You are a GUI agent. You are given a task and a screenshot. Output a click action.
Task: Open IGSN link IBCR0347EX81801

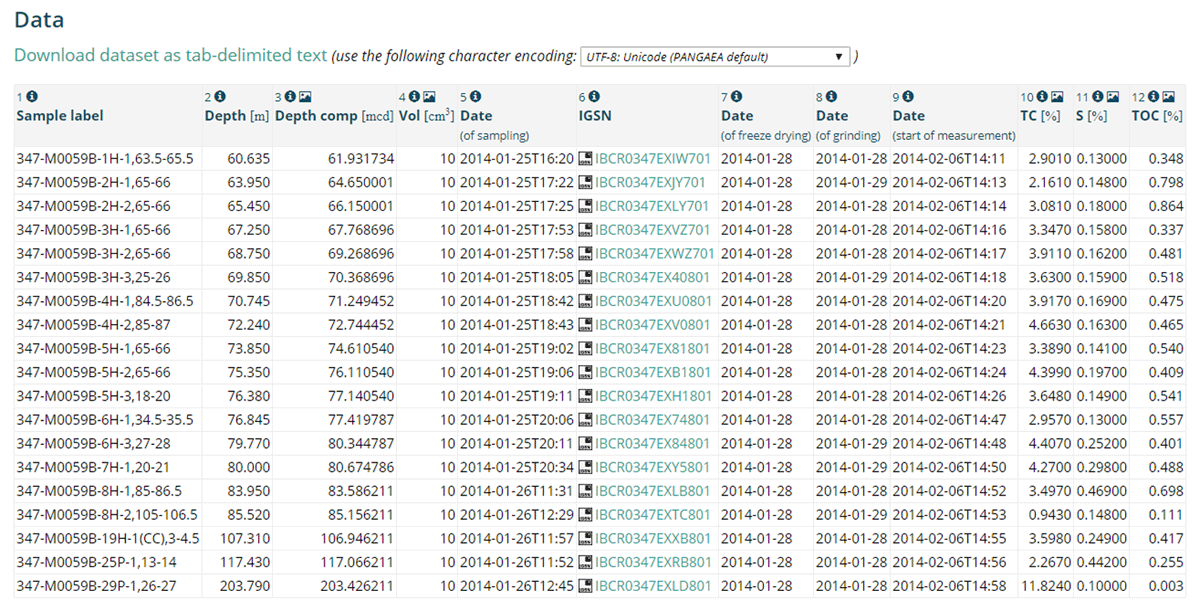652,349
